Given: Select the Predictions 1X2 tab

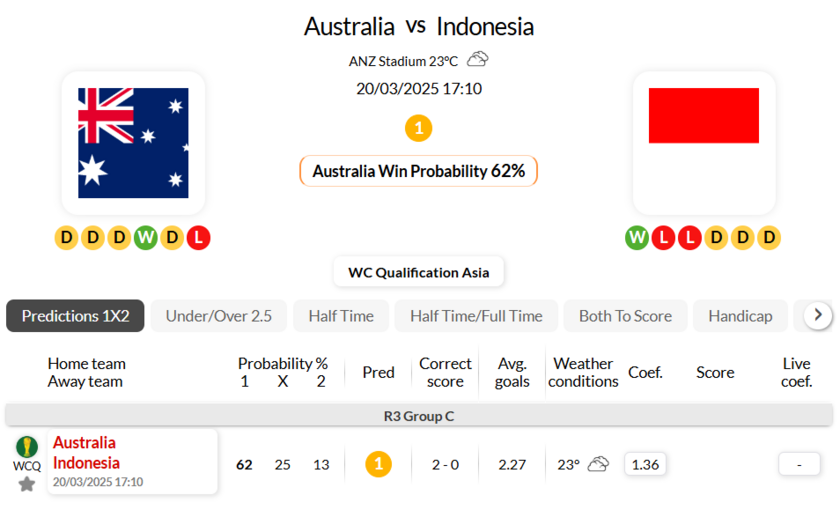Looking at the screenshot, I should [75, 316].
